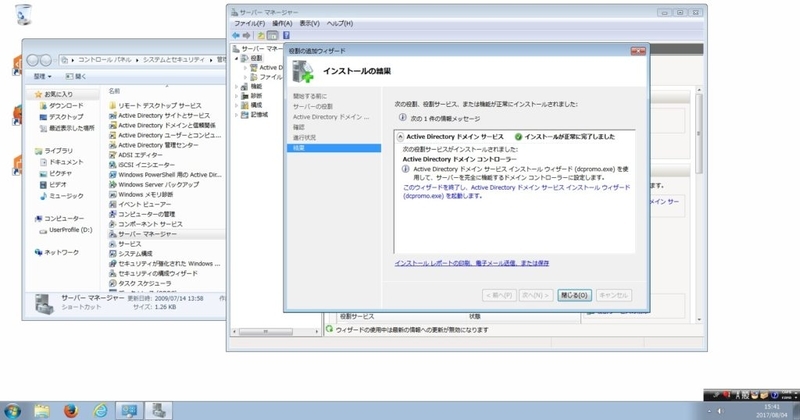Click ダウンロード in Explorer favorites
The width and height of the screenshot is (800, 420).
click(61, 106)
